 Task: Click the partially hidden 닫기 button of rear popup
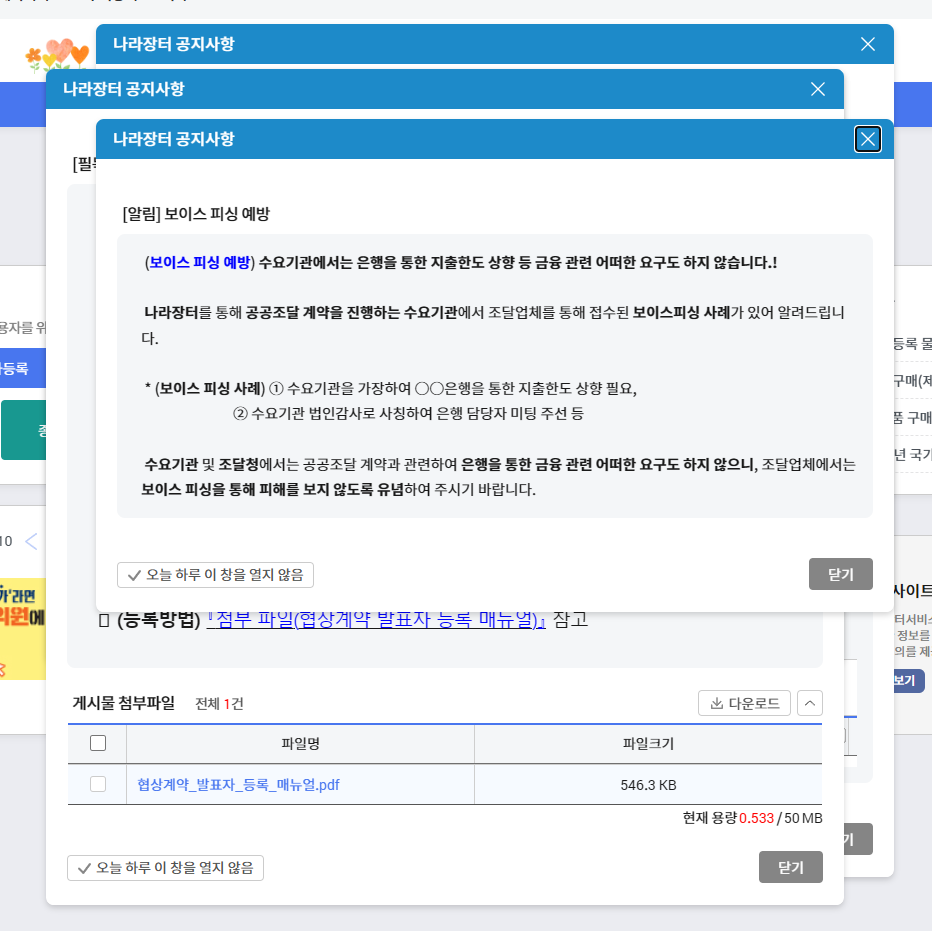click(x=858, y=839)
